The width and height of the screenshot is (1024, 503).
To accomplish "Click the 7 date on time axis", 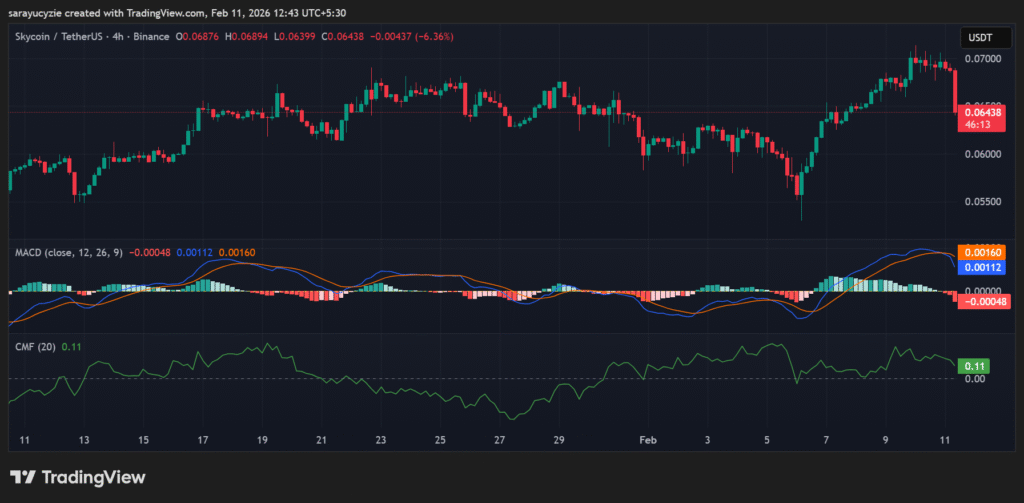I will (826, 440).
